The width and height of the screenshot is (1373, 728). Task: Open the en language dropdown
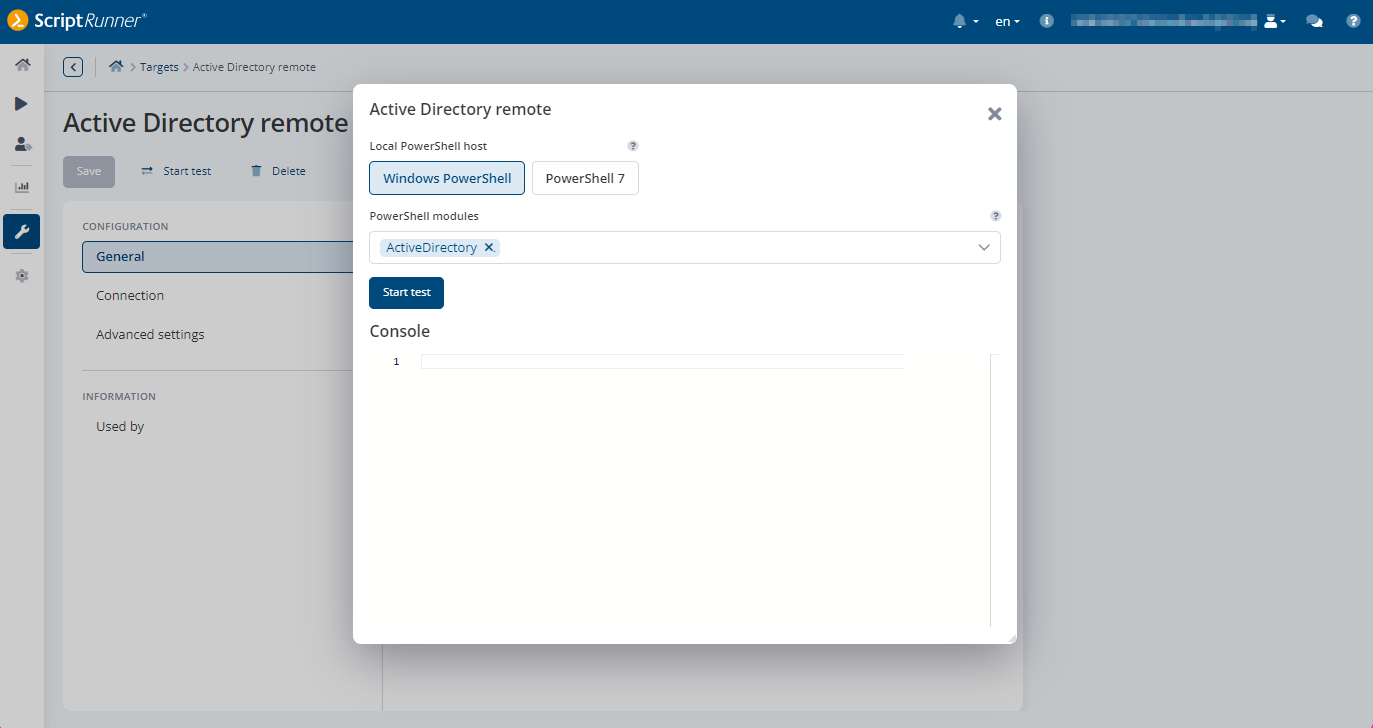click(x=1007, y=21)
